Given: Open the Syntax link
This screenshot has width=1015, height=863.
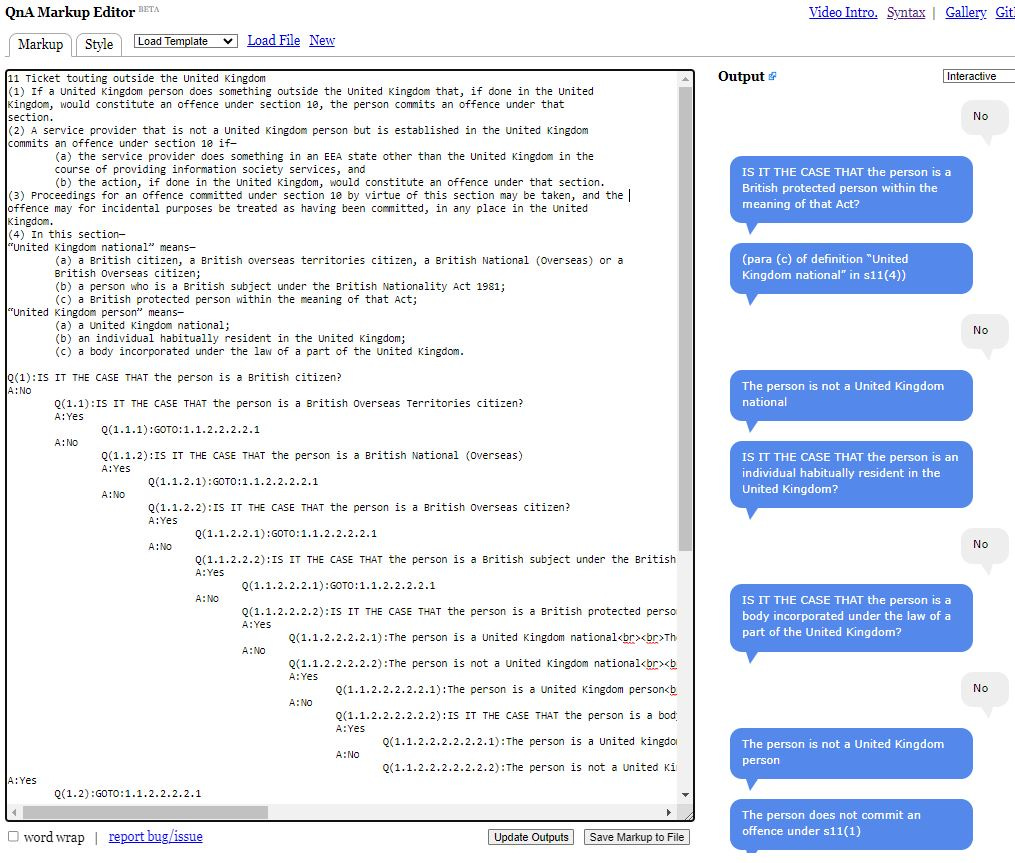Looking at the screenshot, I should click(906, 12).
